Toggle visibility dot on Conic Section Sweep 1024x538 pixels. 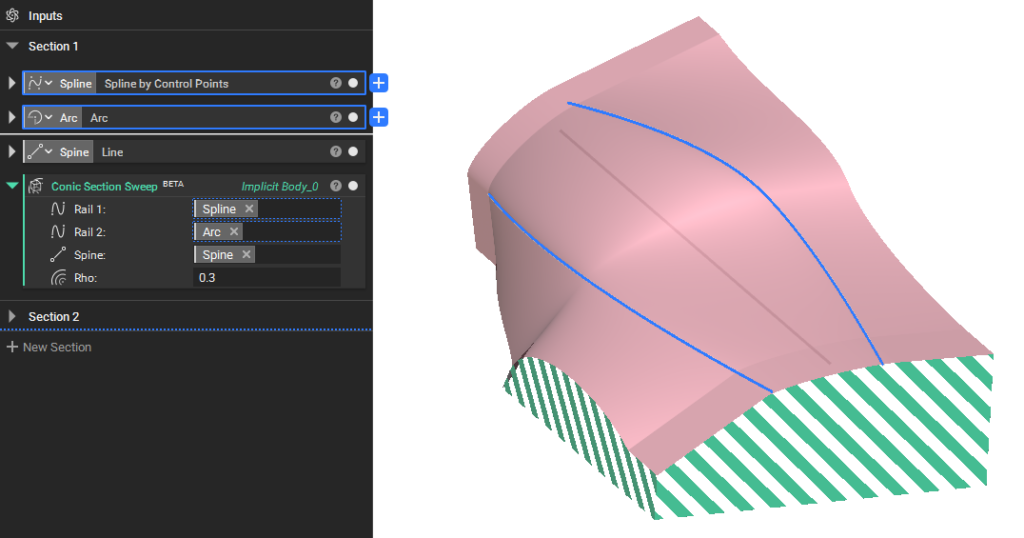353,186
